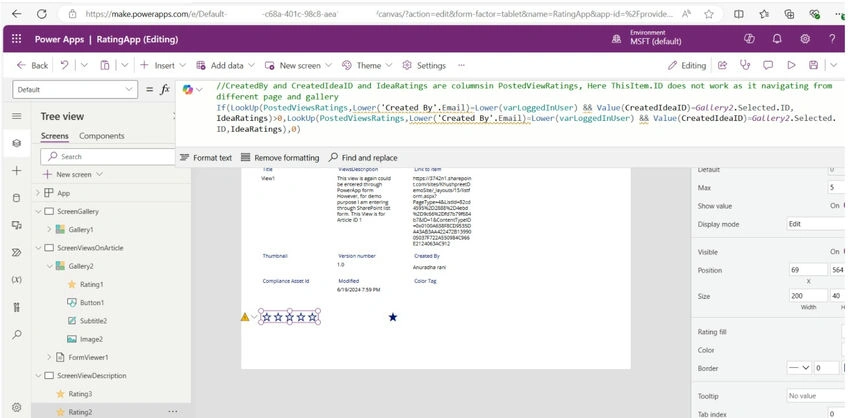This screenshot has width=850, height=418.
Task: Open the toolbar overflow ellipsis menu
Action: coord(461,65)
